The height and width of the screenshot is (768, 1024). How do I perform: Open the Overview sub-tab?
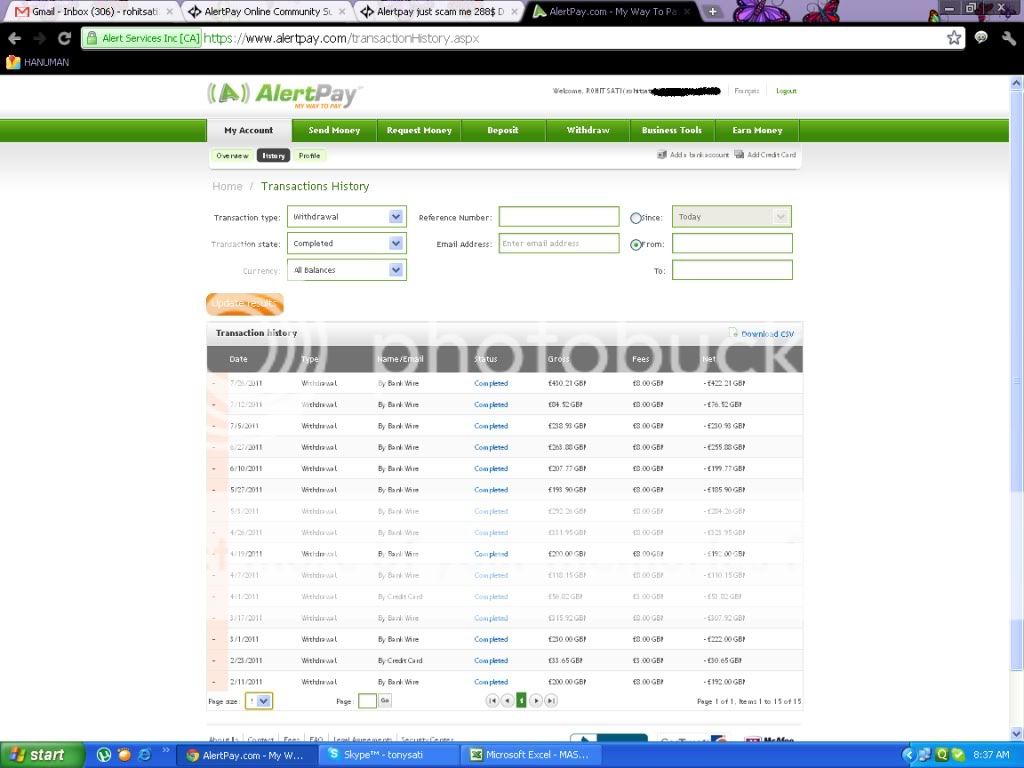pos(232,155)
